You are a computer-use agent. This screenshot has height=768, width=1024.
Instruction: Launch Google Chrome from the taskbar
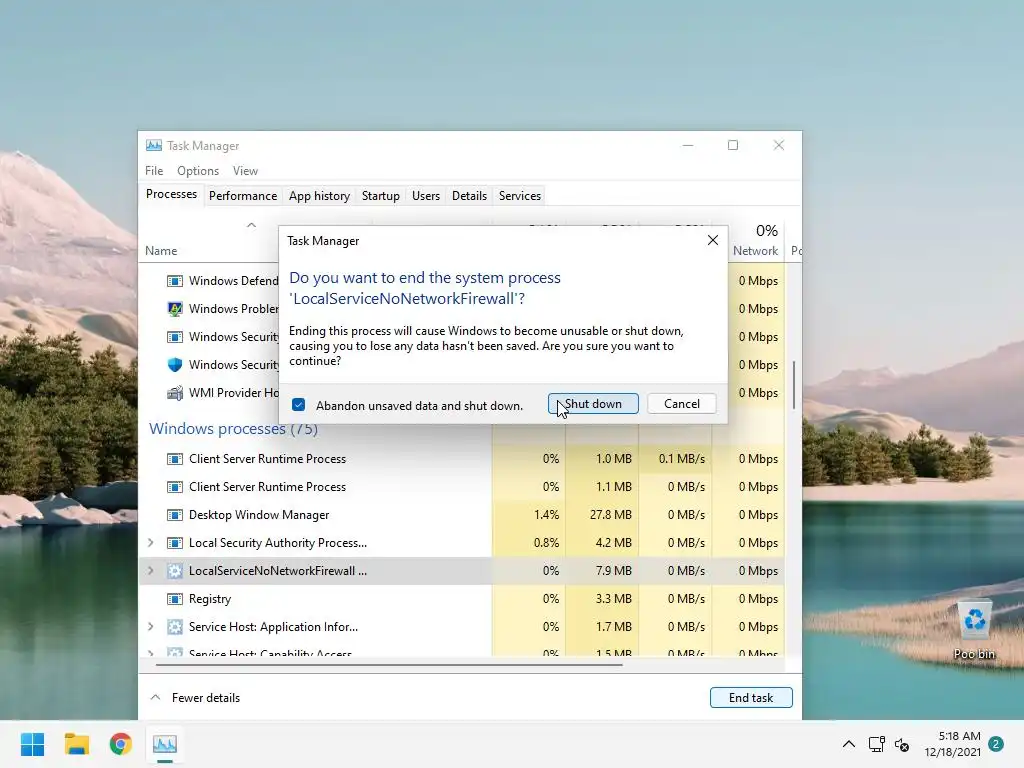[x=121, y=744]
